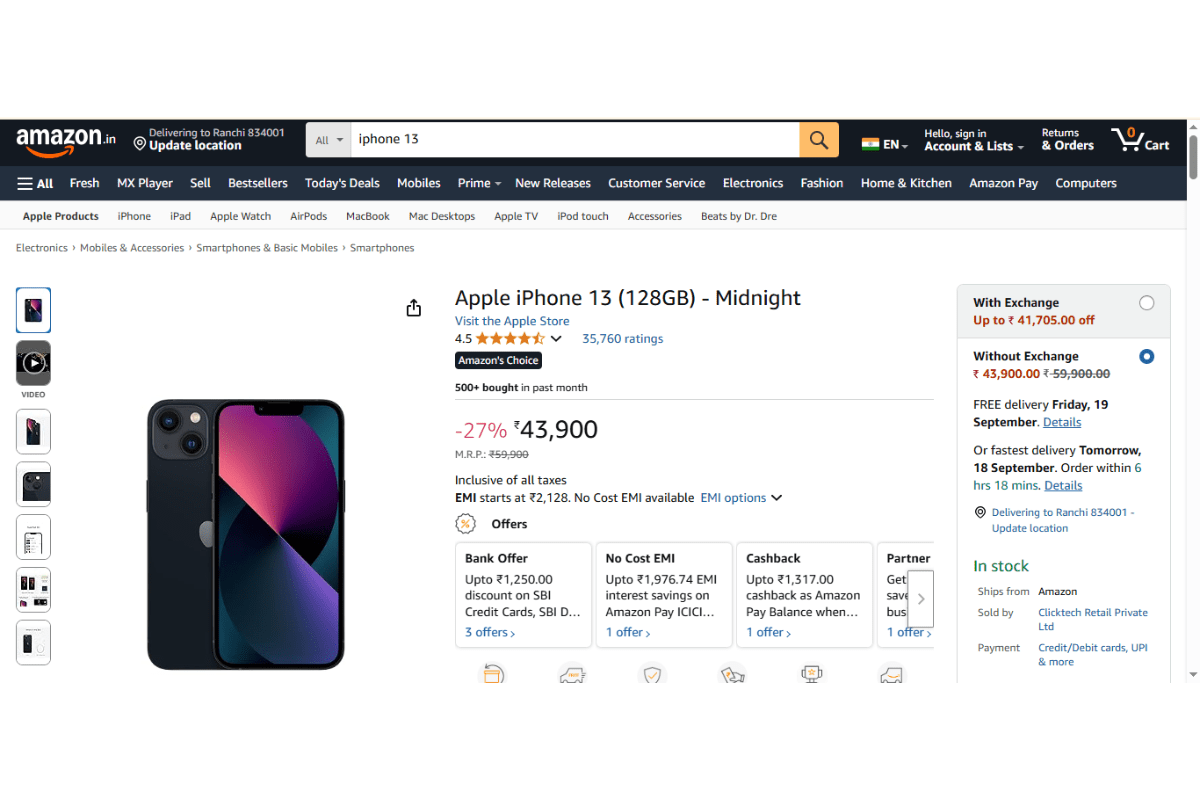
Task: Click the free delivery truck icon
Action: [572, 675]
